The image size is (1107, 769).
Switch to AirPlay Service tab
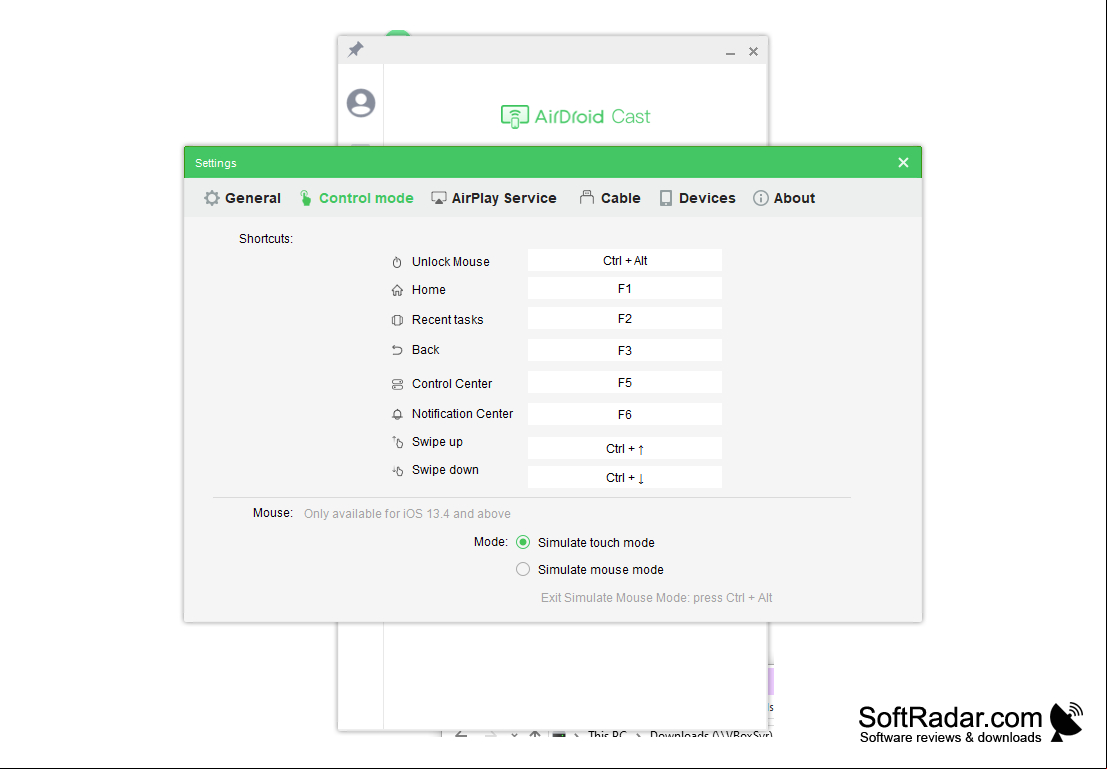coord(493,198)
